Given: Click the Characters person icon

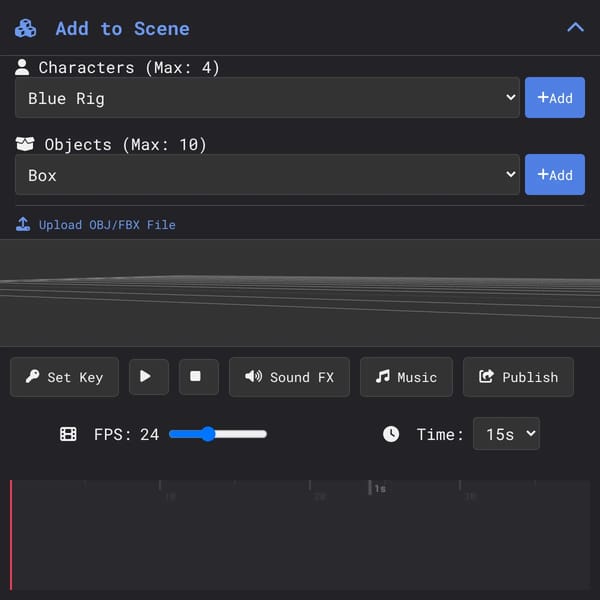Looking at the screenshot, I should (x=22, y=67).
